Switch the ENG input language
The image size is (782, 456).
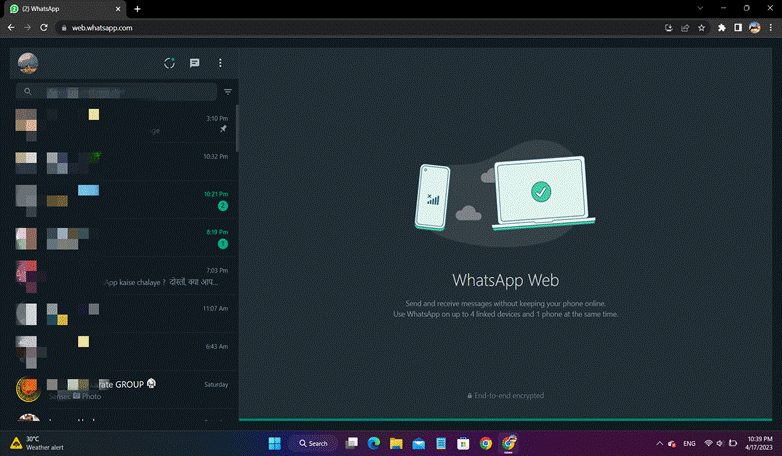pyautogui.click(x=689, y=443)
